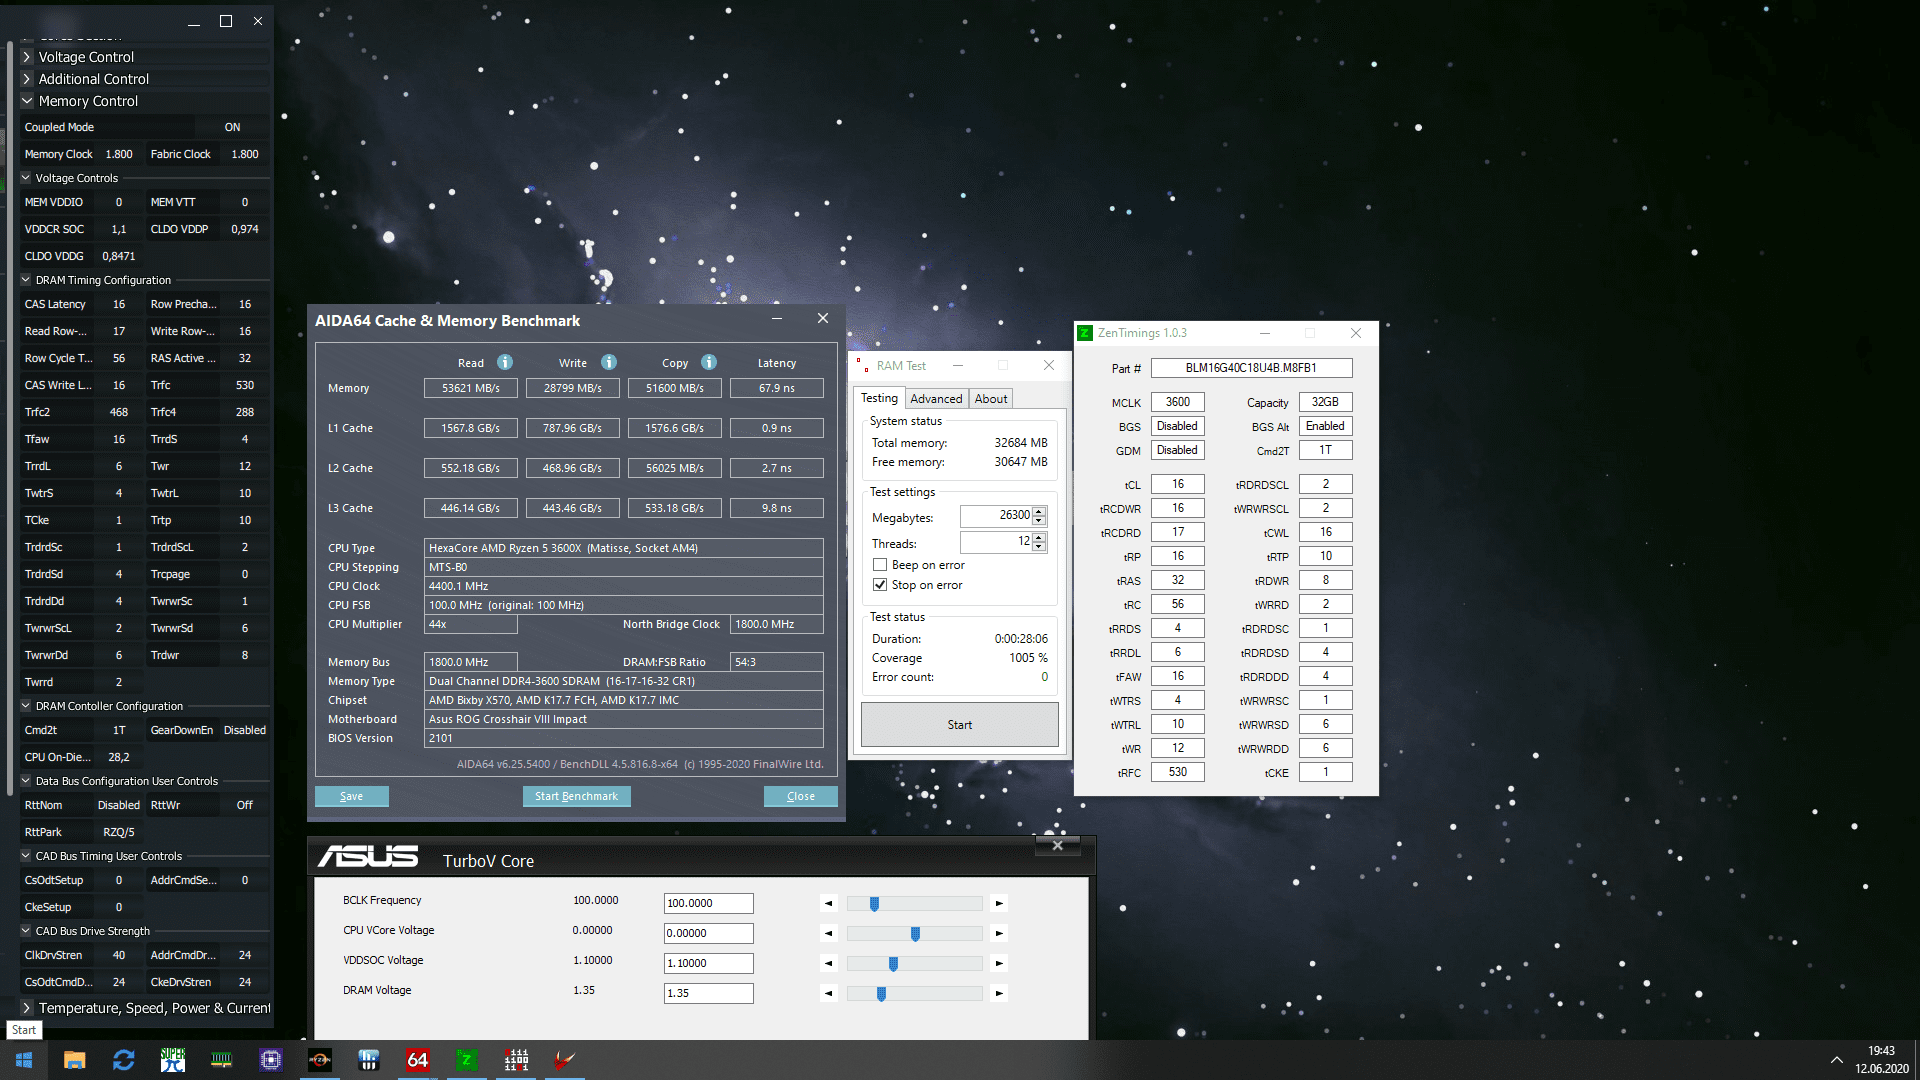
Task: Increase BCLK Frequency with right arrow
Action: click(x=998, y=903)
